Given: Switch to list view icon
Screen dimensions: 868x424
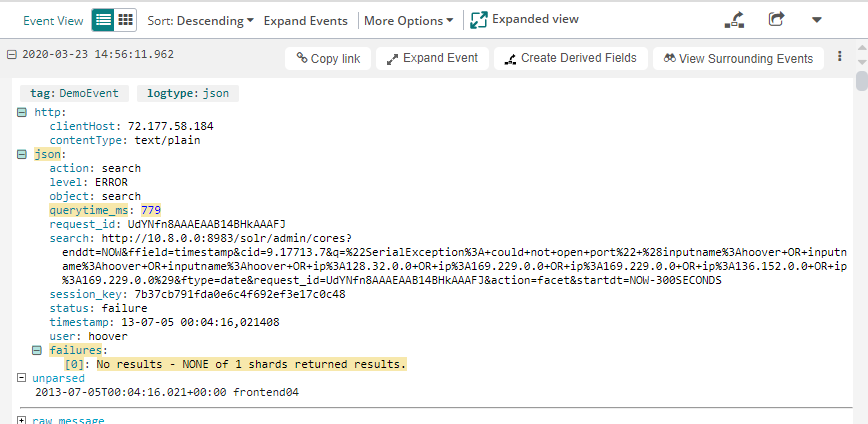Looking at the screenshot, I should pos(103,20).
